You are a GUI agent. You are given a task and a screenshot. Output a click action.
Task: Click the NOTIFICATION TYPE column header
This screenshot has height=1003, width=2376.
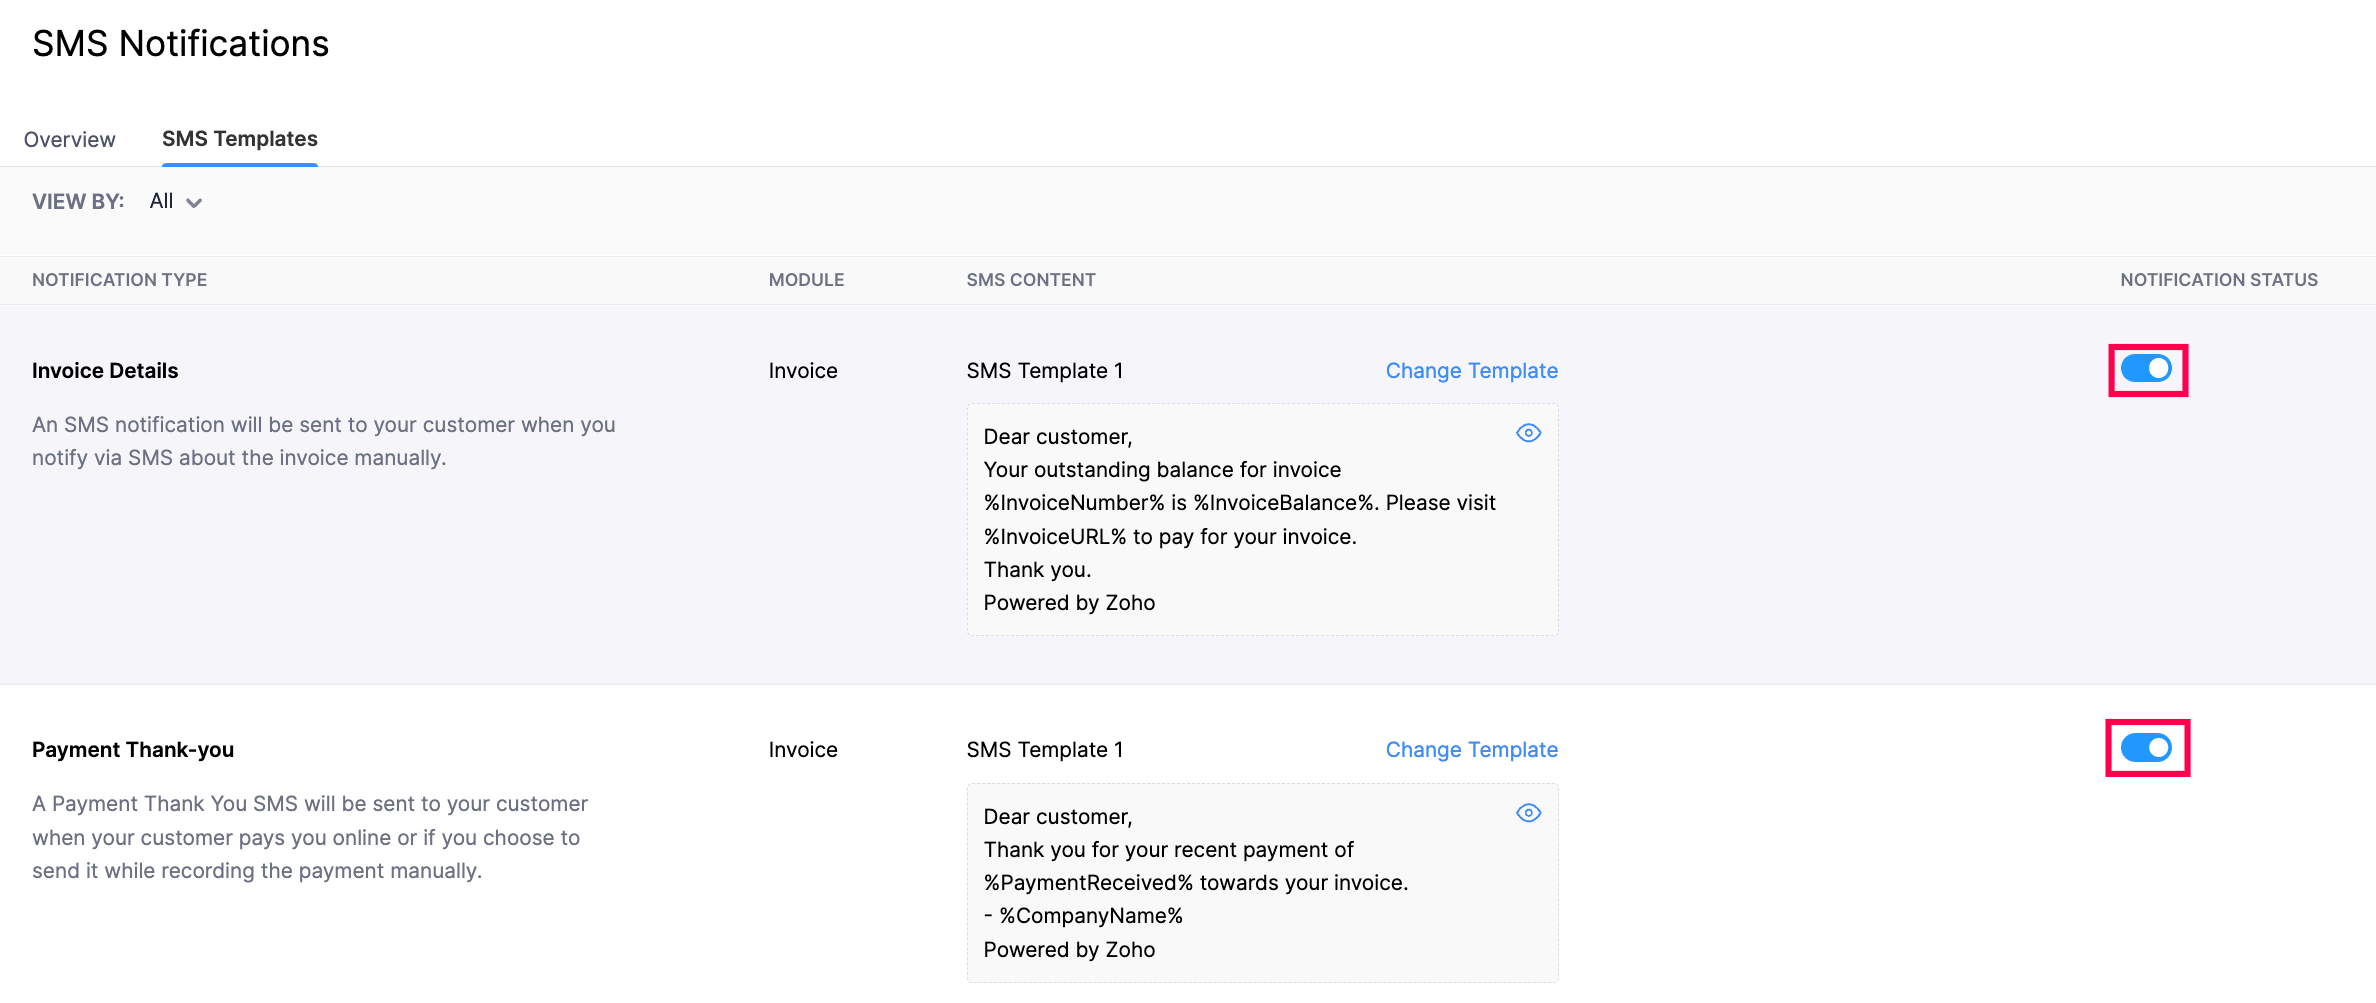pos(119,280)
